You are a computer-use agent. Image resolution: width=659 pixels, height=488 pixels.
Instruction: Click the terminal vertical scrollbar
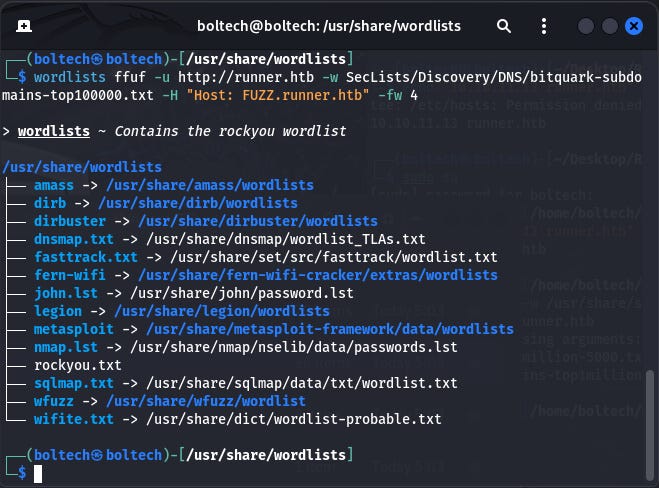tap(650, 424)
